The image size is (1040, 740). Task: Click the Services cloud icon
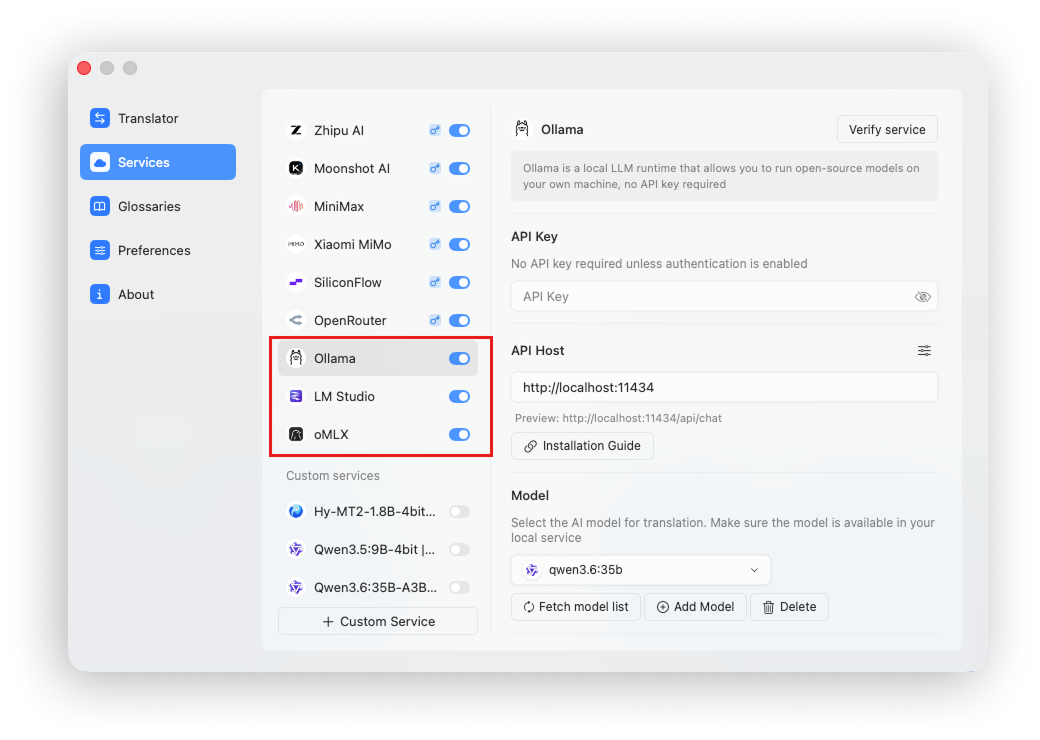coord(99,162)
